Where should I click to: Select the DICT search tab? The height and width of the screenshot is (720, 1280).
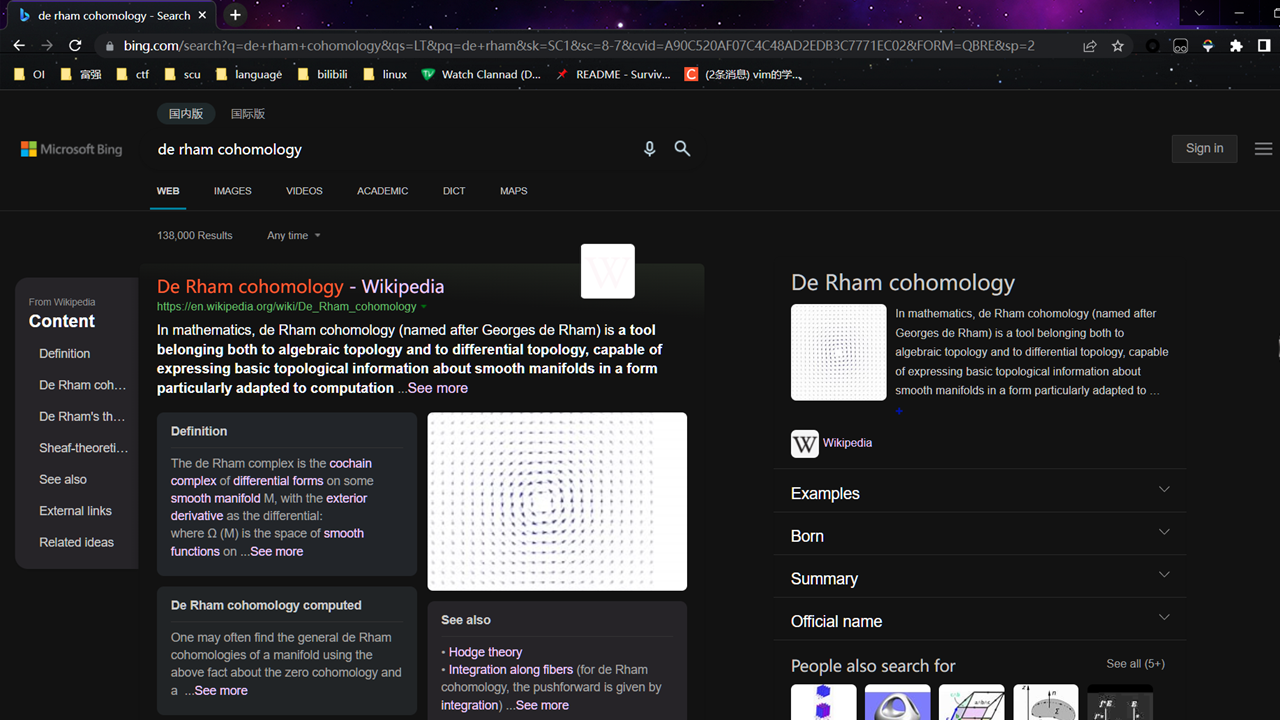pyautogui.click(x=454, y=191)
